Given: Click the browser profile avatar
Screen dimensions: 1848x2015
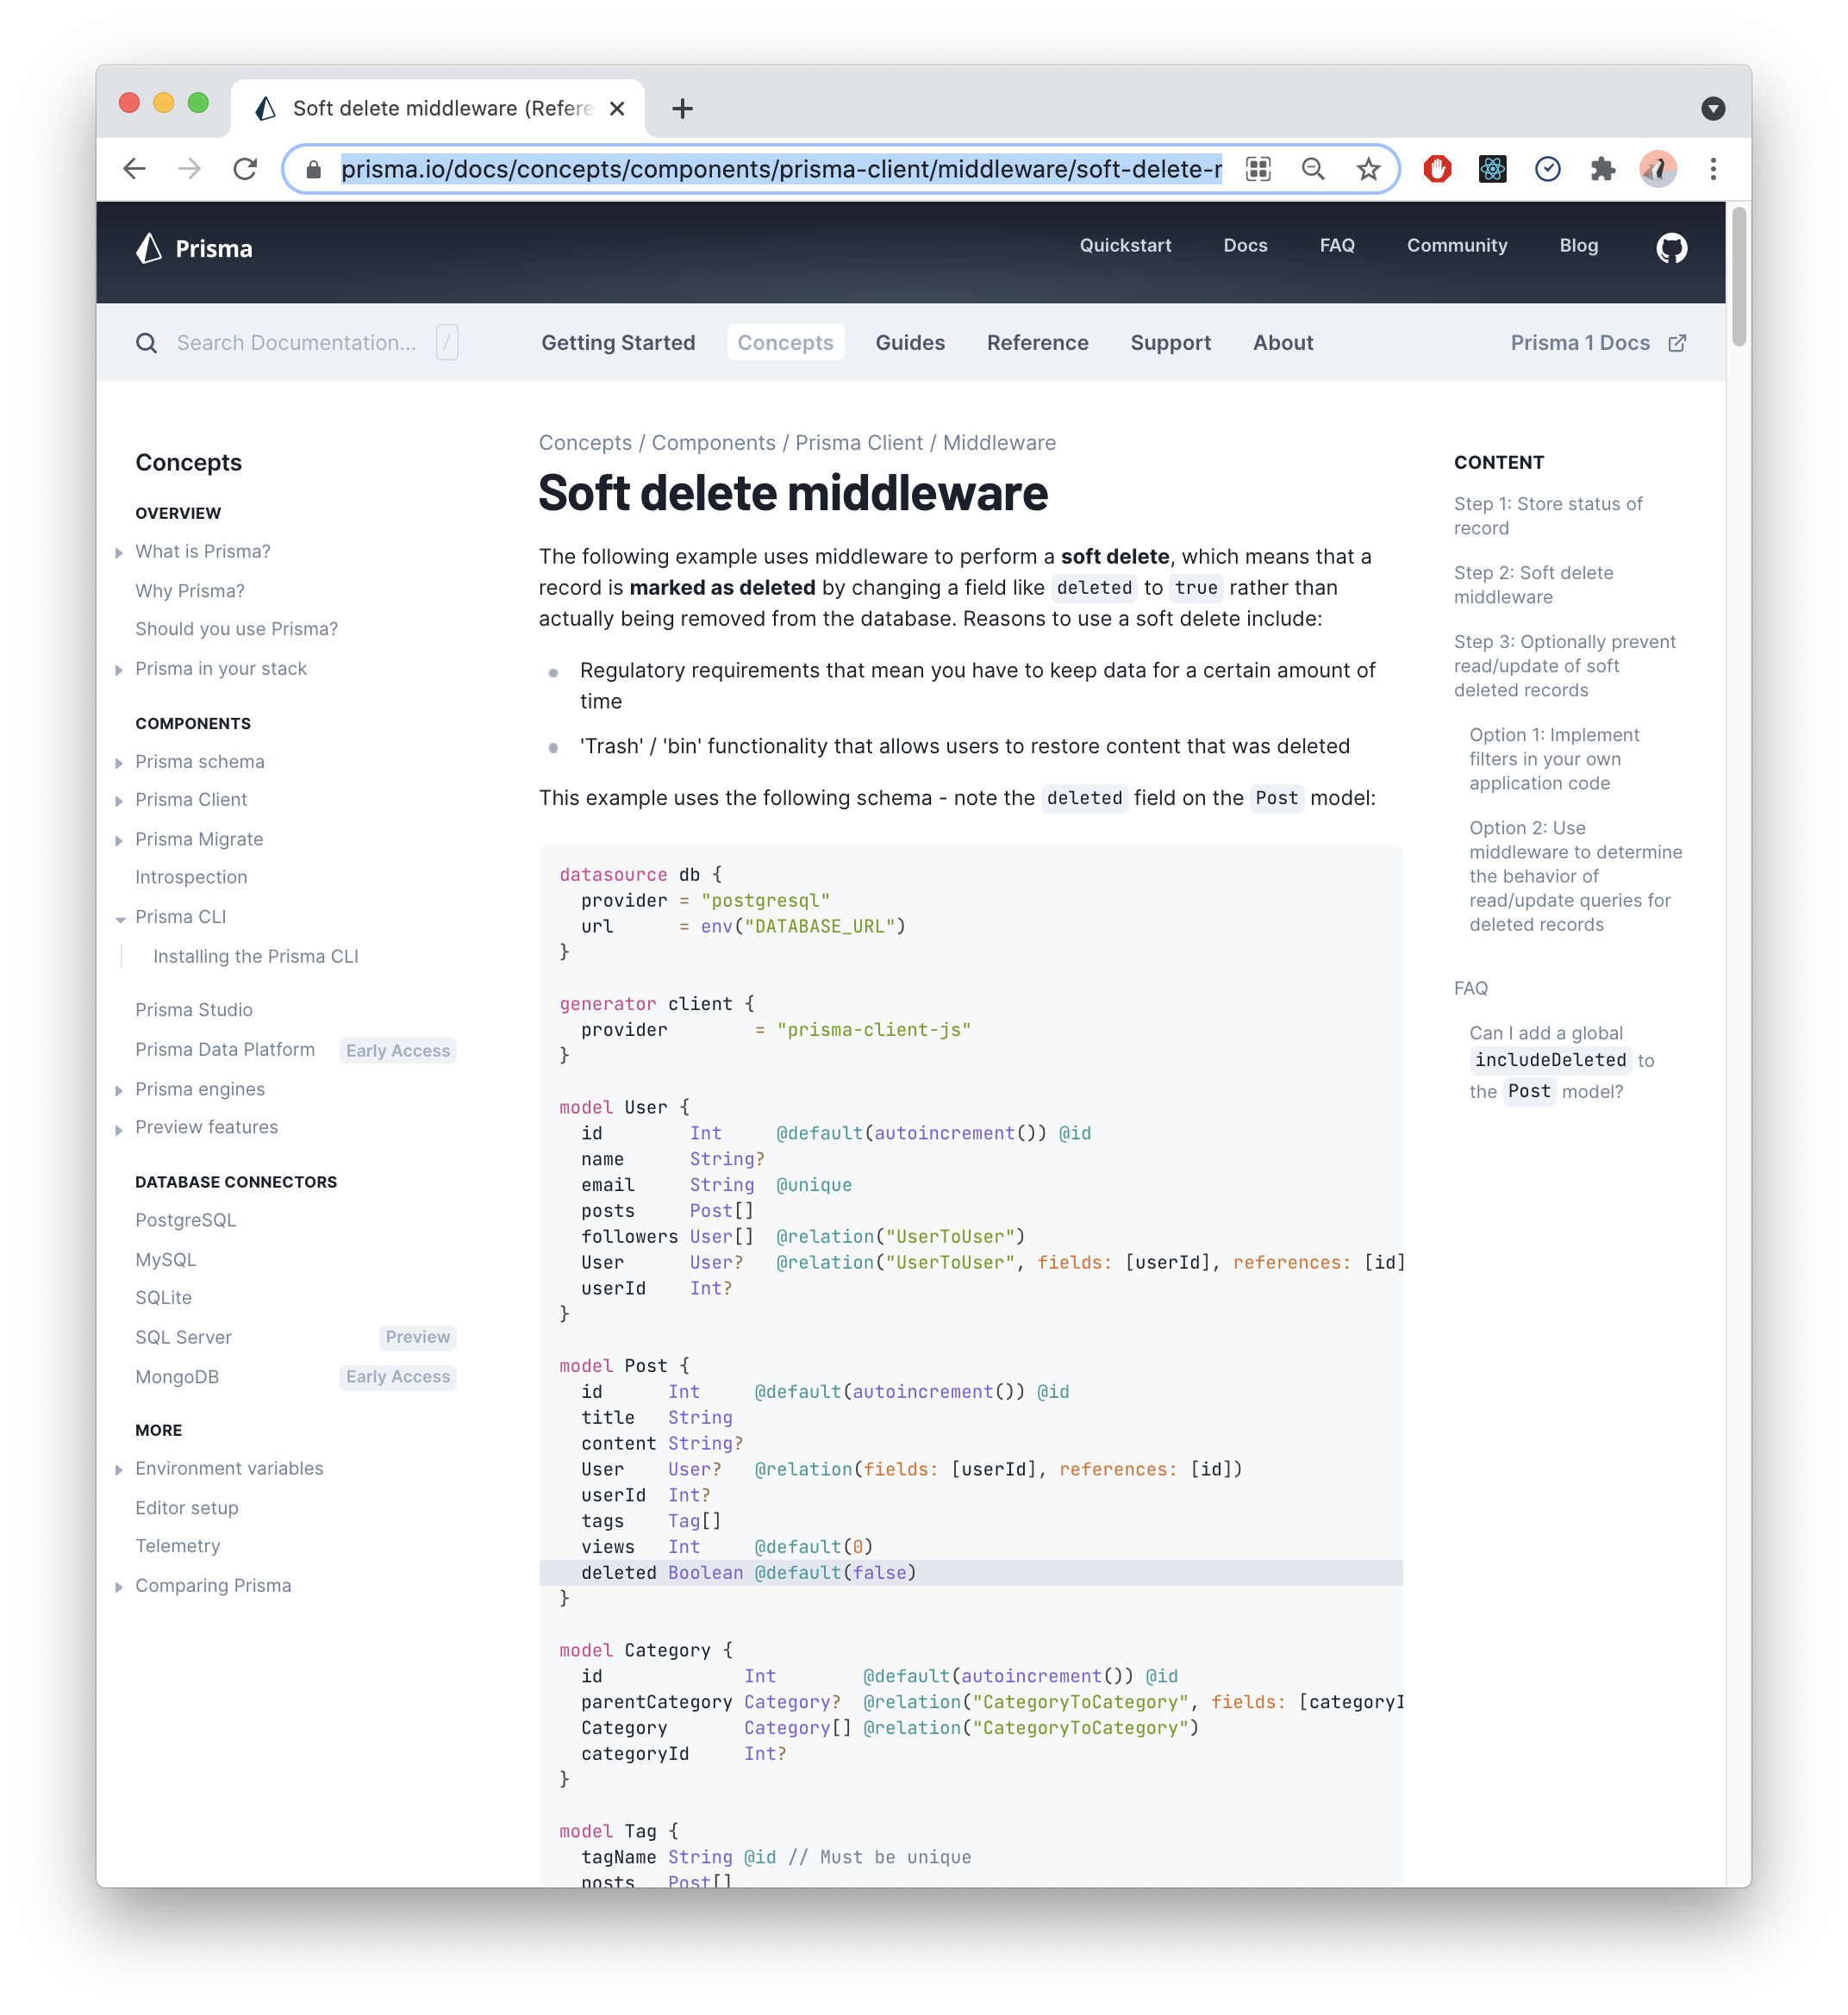Looking at the screenshot, I should 1658,168.
